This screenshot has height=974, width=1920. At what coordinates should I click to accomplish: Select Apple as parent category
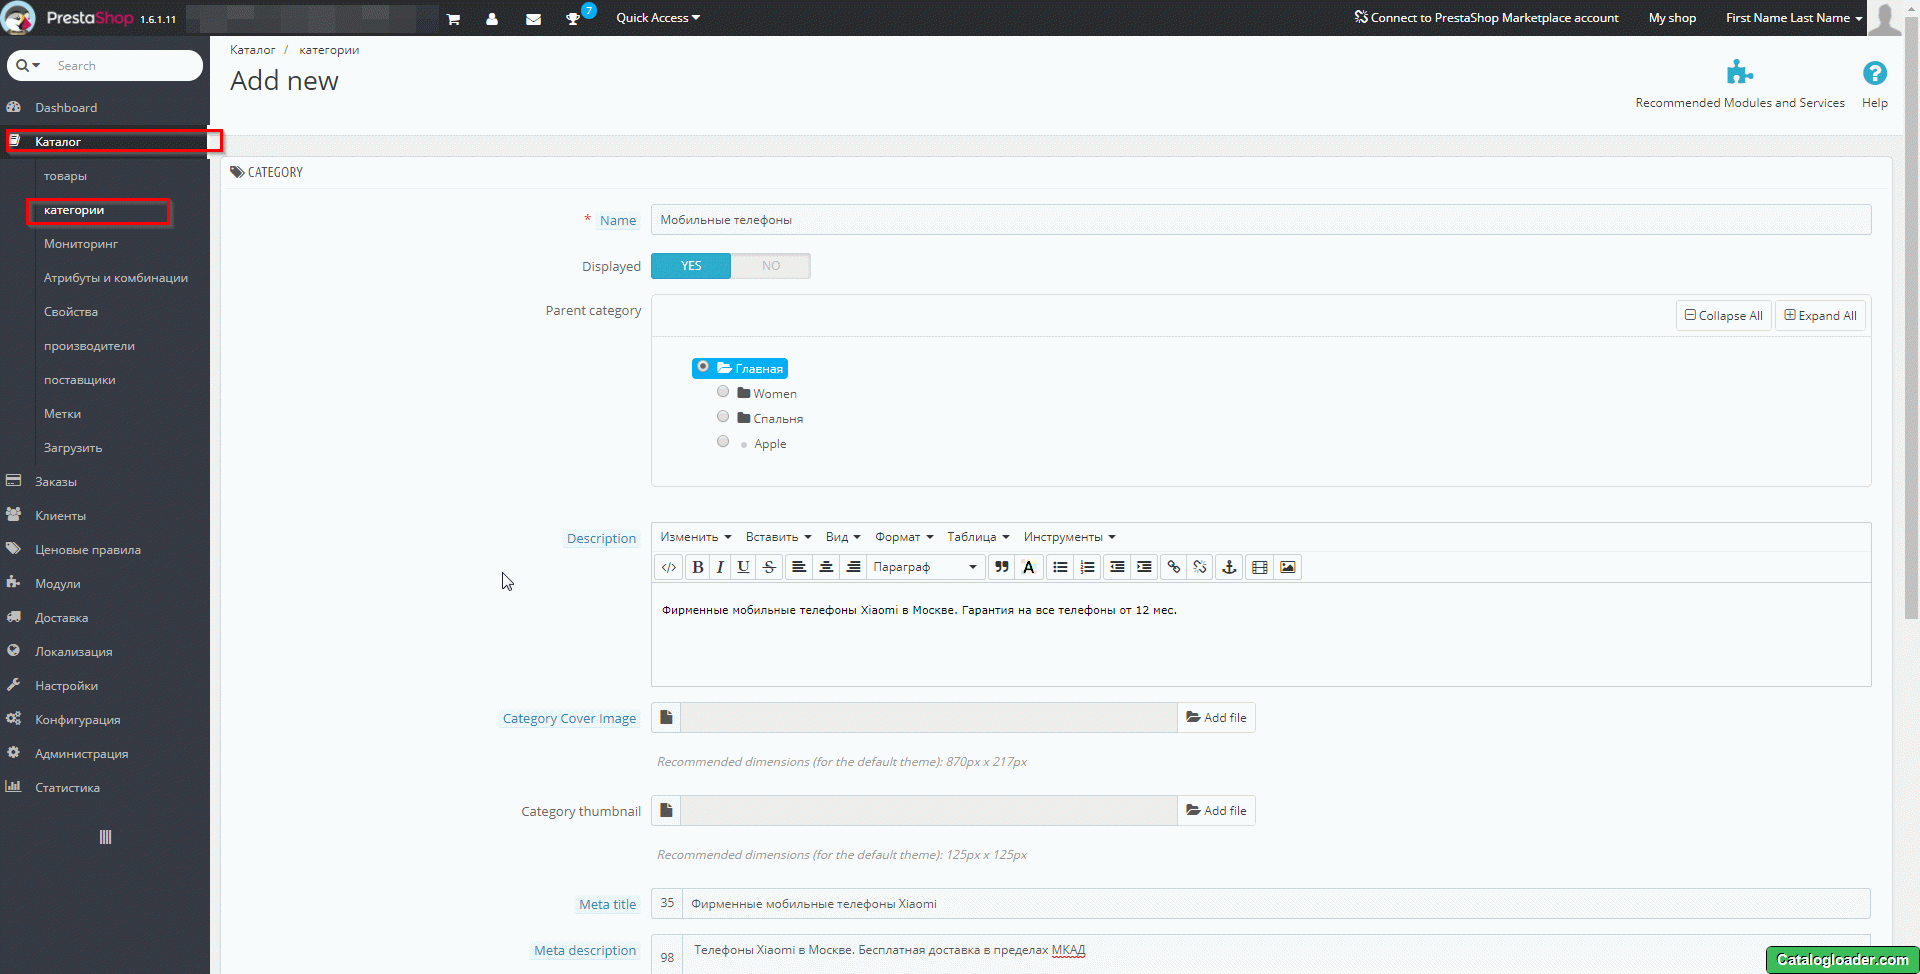[723, 442]
